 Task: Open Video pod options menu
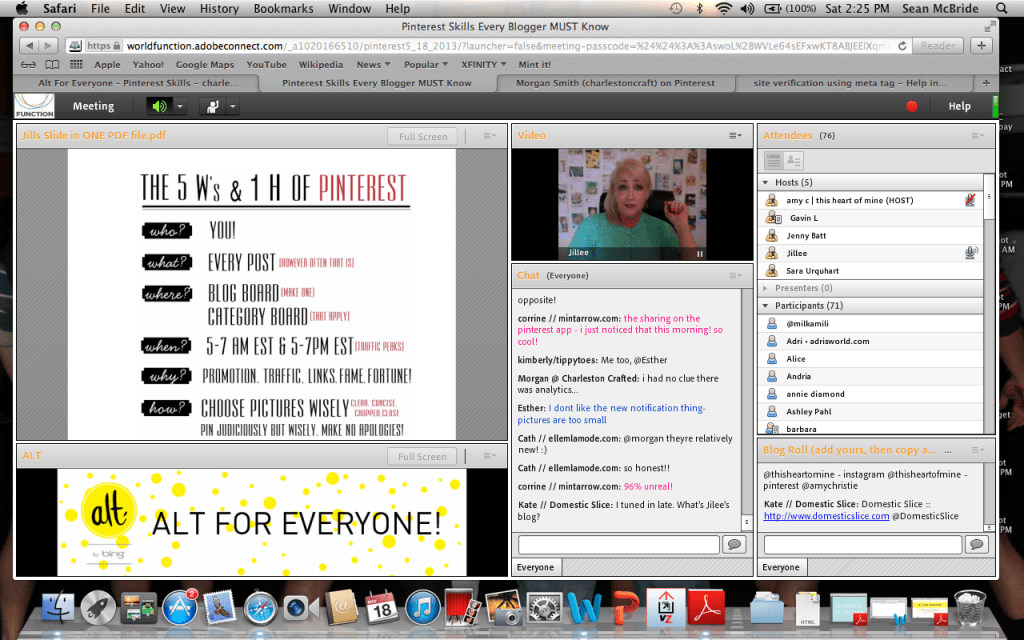[x=735, y=136]
